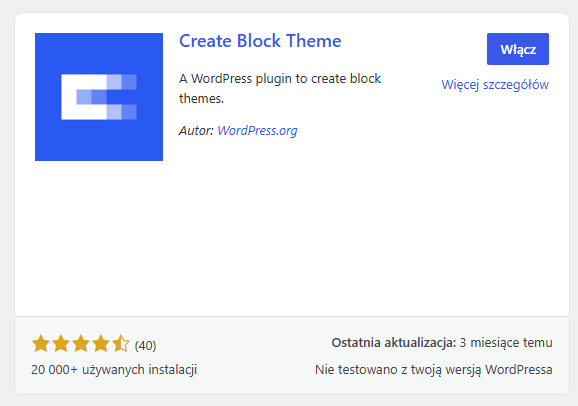The image size is (578, 406).
Task: Open the WordPress.org author link
Action: pyautogui.click(x=257, y=131)
